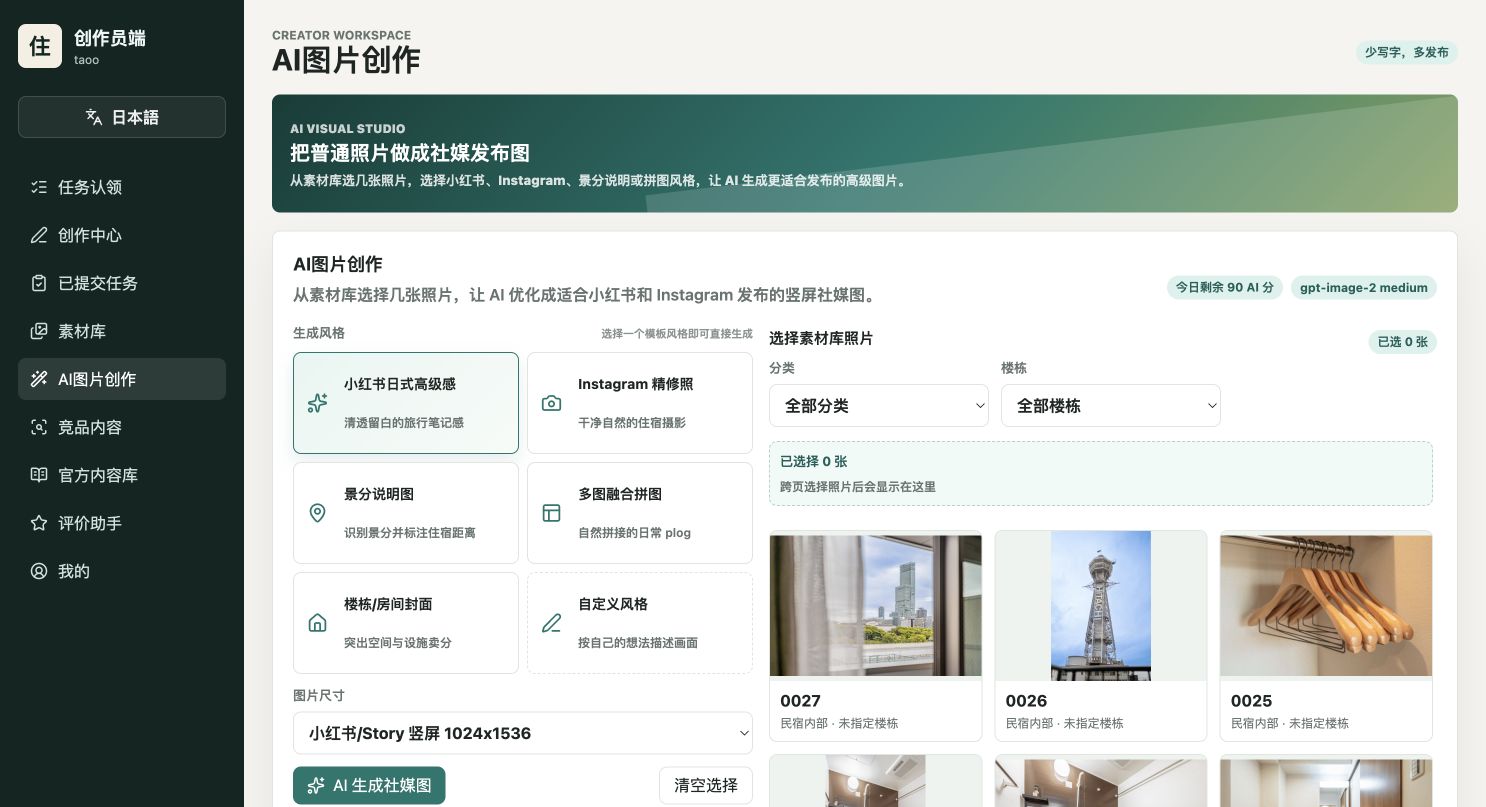Click the 住 app logo tile

point(40,46)
